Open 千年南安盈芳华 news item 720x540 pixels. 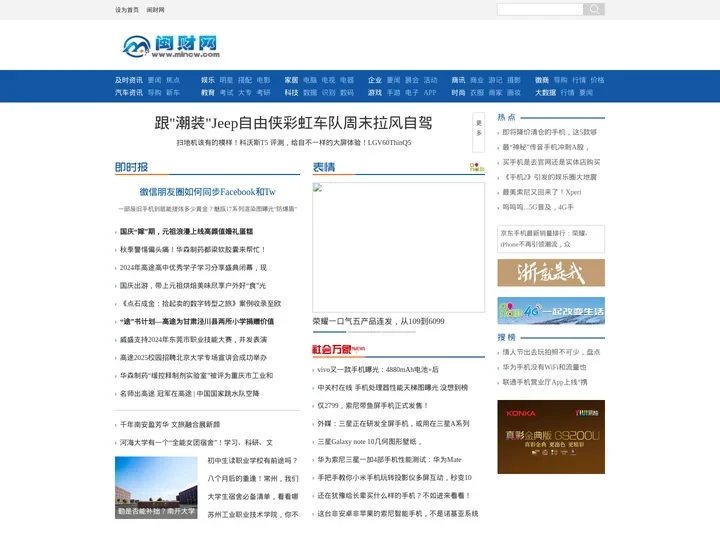pos(170,424)
